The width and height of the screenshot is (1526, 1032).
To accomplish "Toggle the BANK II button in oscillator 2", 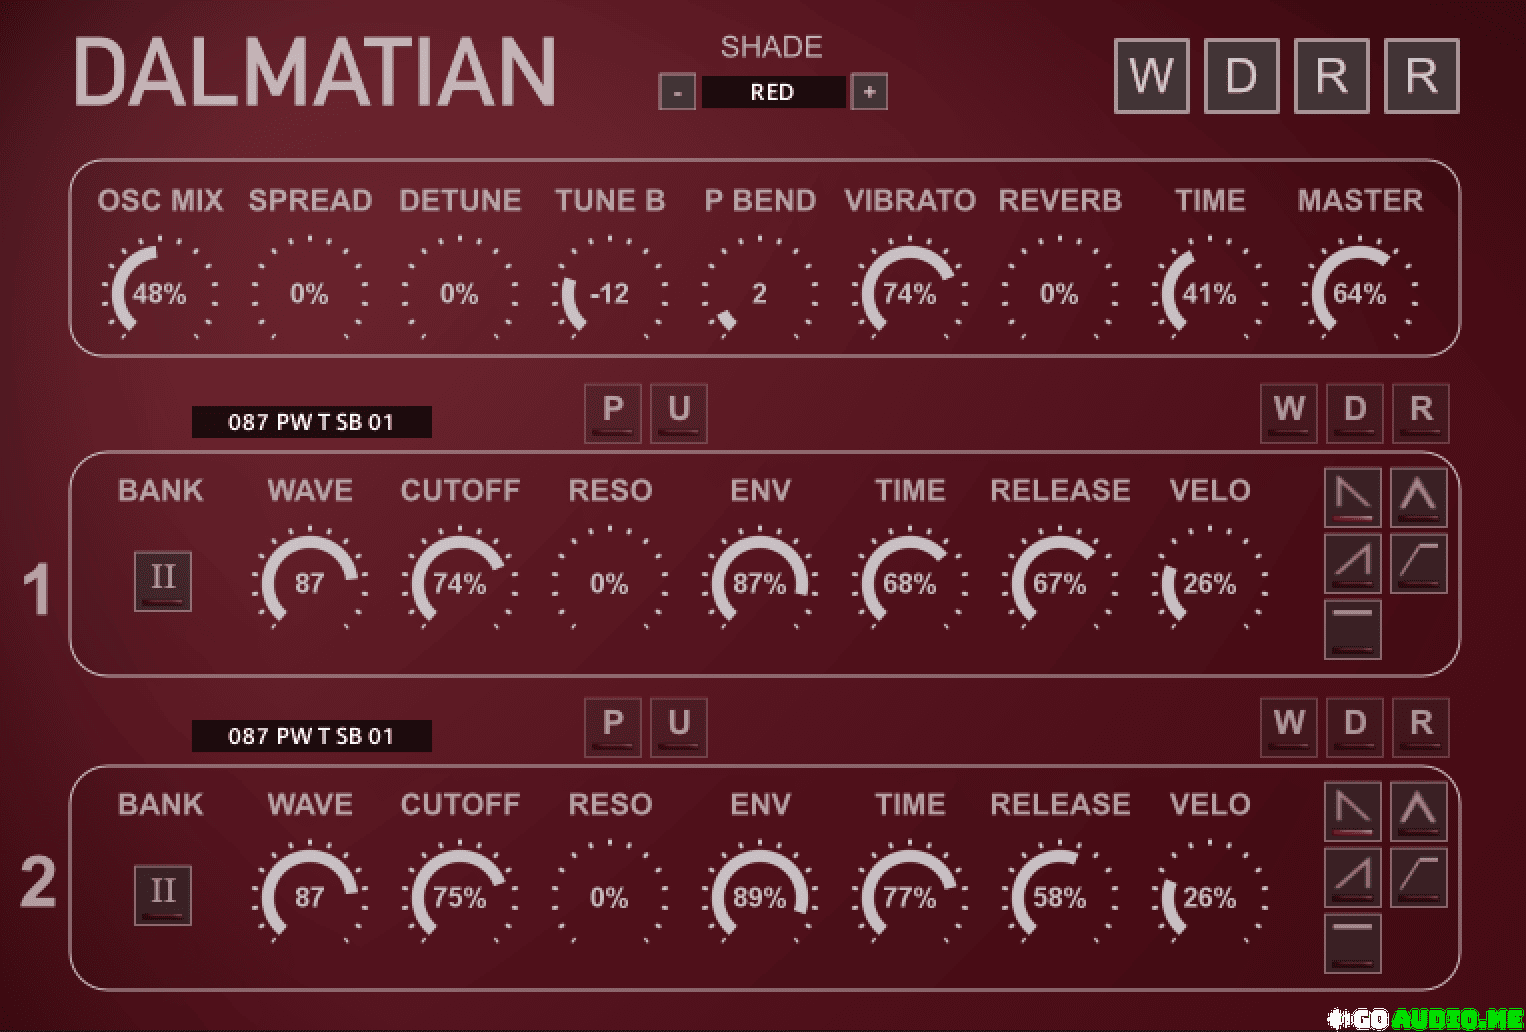I will click(x=163, y=894).
